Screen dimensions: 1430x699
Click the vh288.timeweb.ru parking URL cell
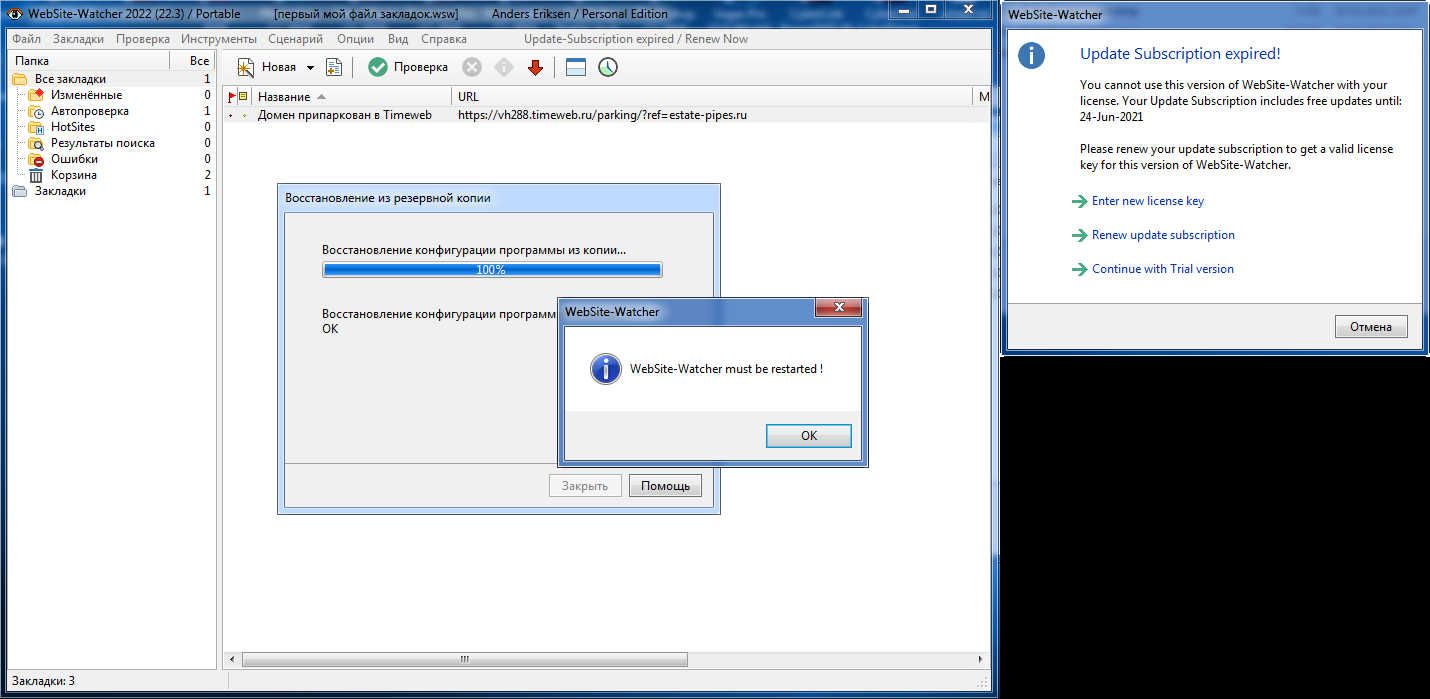pos(602,115)
